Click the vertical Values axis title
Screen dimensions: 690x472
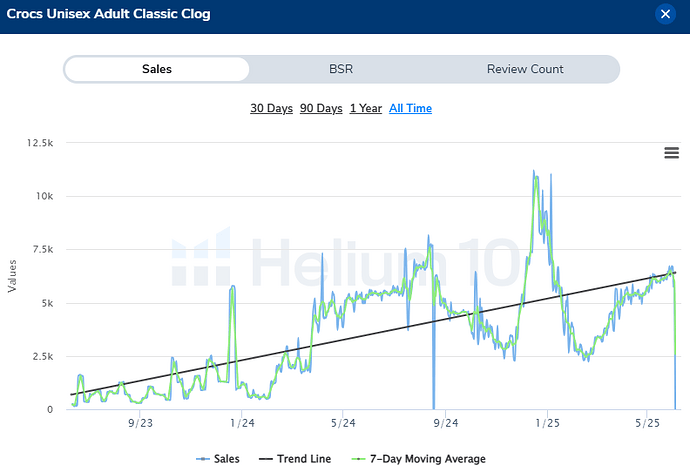pos(12,275)
